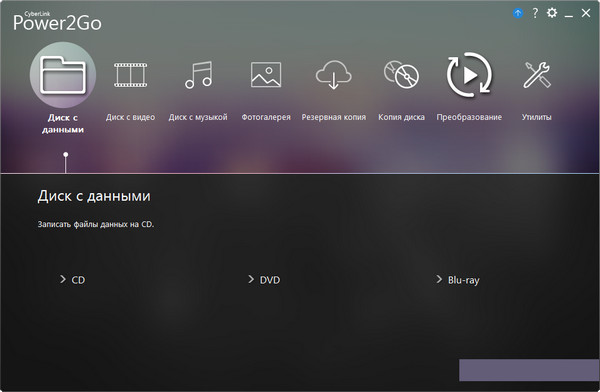Choose the DVD data disc option

point(264,280)
